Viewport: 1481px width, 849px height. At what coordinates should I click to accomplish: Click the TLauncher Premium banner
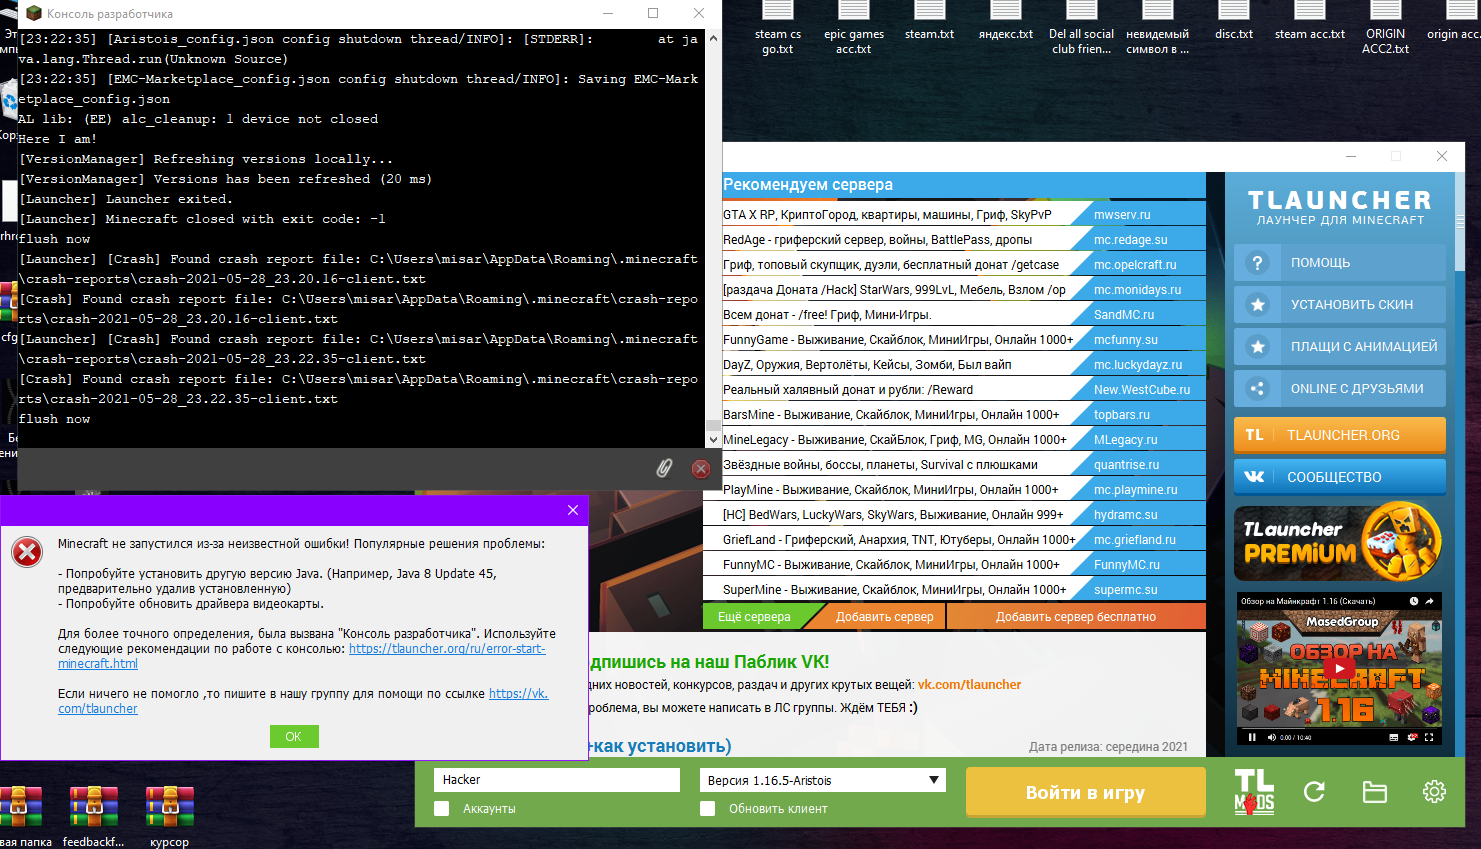[1339, 542]
